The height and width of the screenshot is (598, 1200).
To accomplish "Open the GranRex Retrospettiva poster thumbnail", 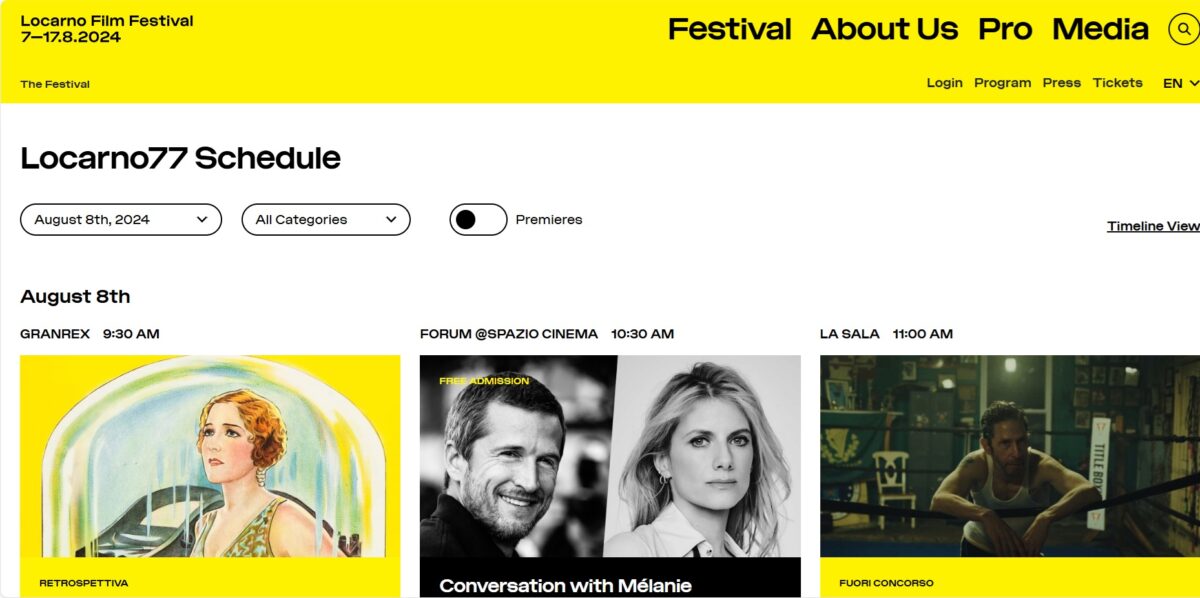I will point(210,456).
